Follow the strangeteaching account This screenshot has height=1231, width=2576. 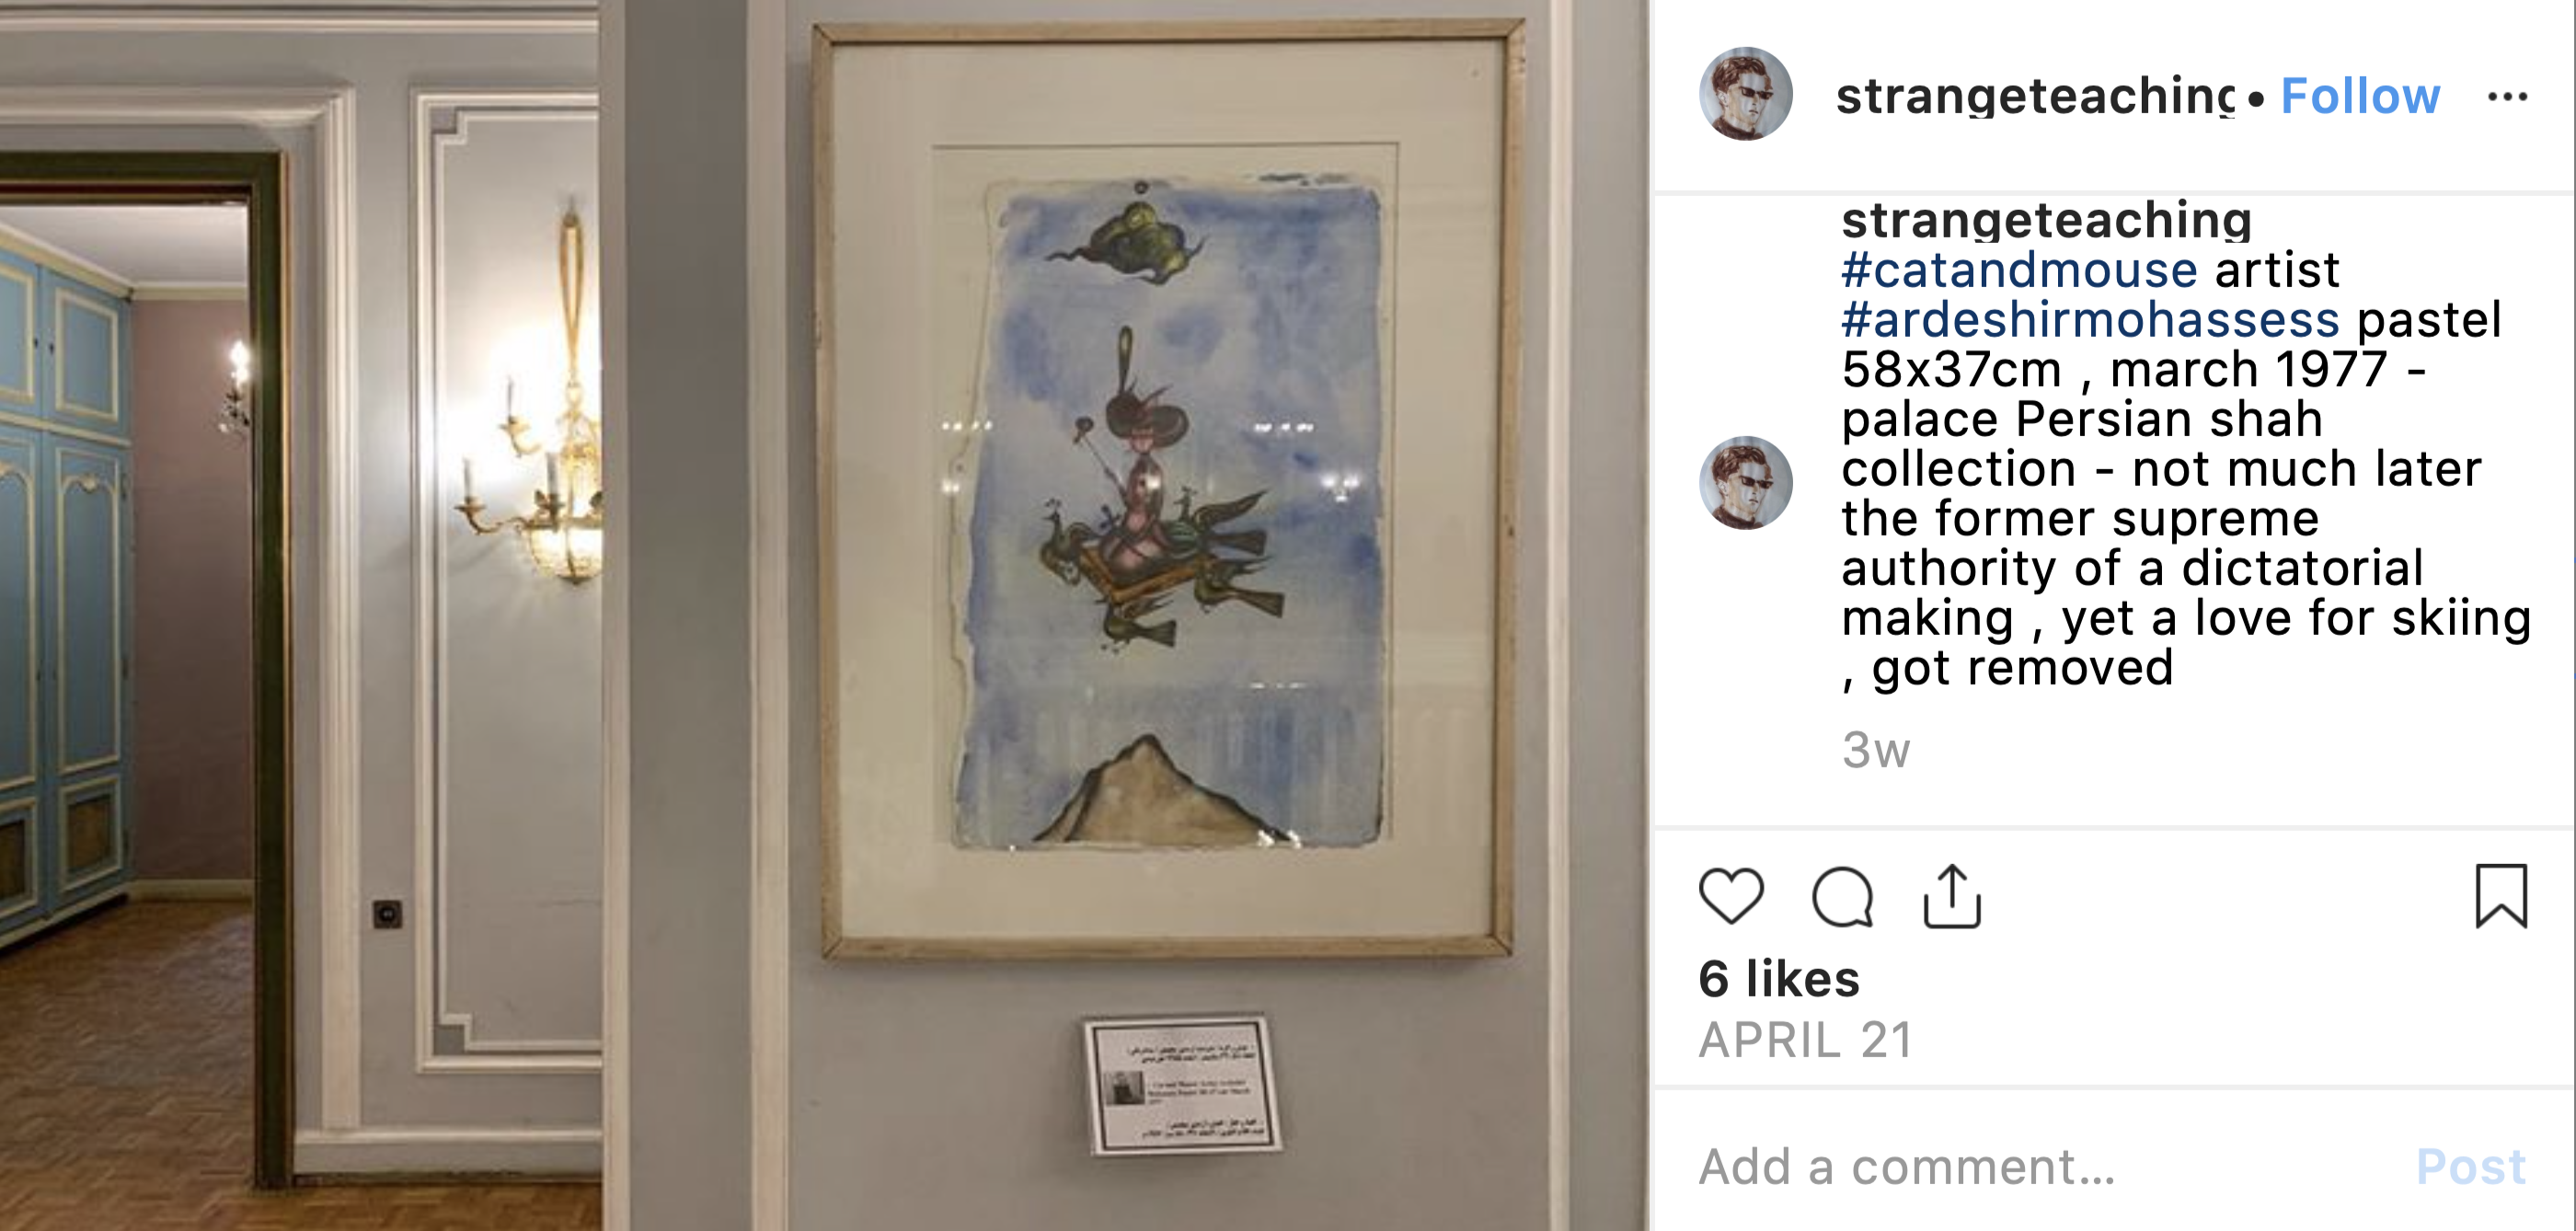tap(2360, 96)
